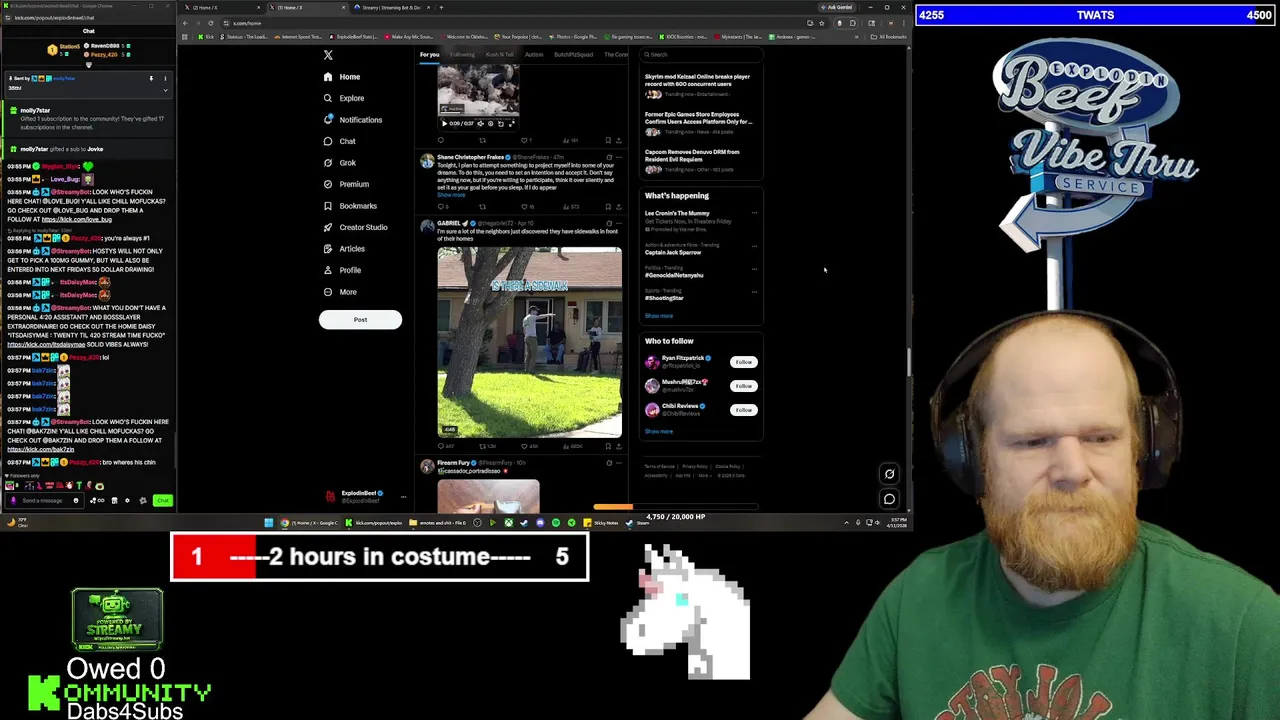Image resolution: width=1280 pixels, height=720 pixels.
Task: Click Show more under What's happening
Action: click(x=658, y=316)
